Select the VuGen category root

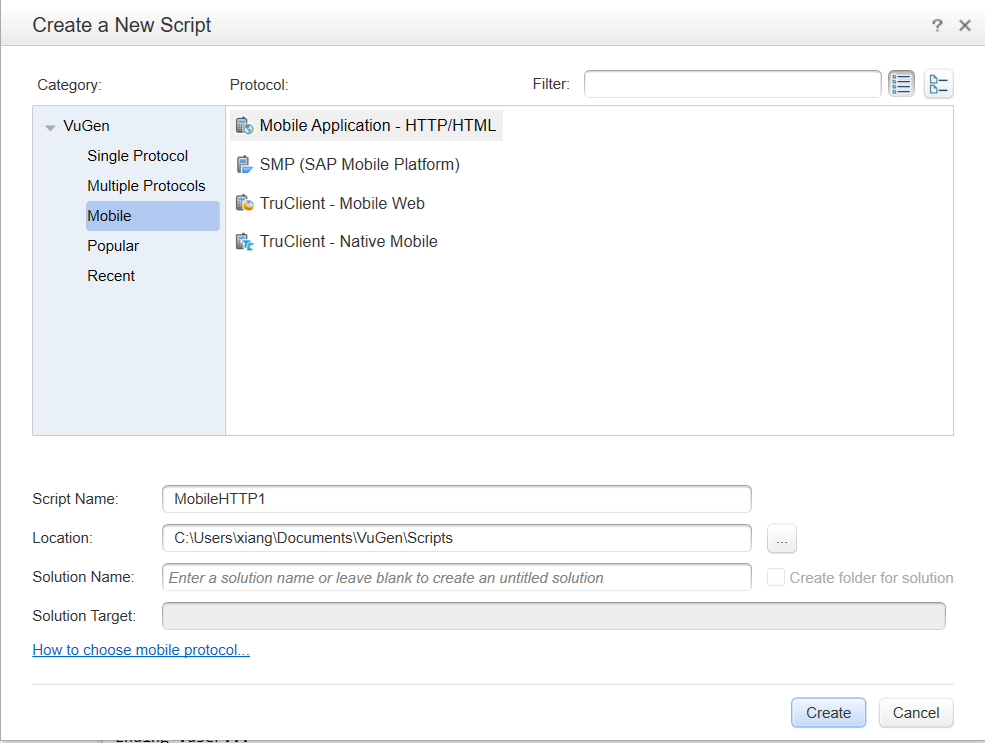[x=86, y=126]
